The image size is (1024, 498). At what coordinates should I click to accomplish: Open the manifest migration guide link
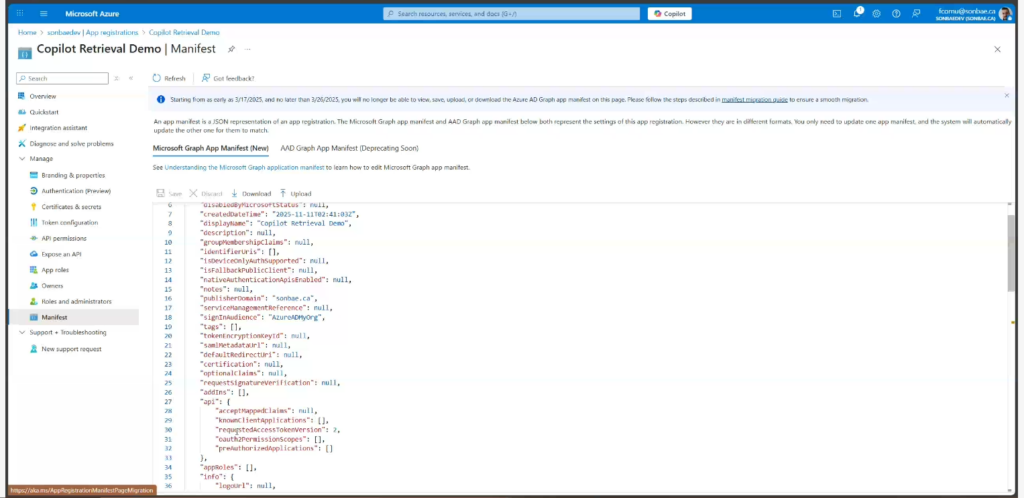(x=755, y=100)
